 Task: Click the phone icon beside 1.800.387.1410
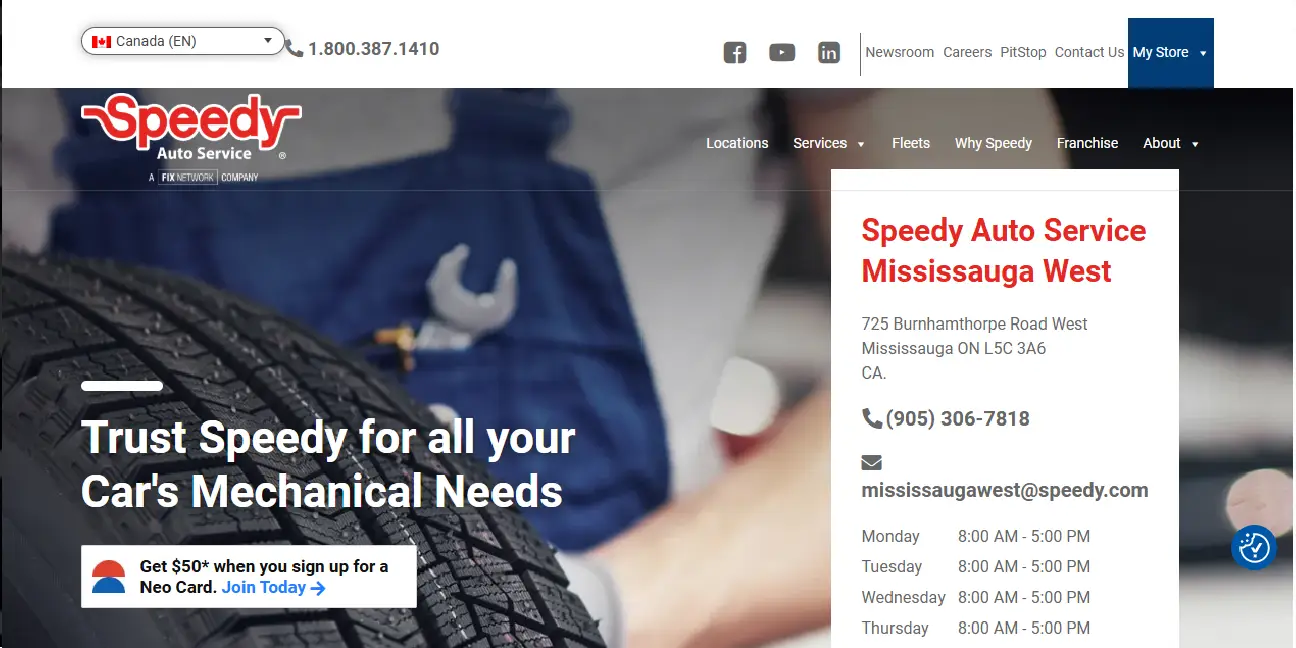294,49
